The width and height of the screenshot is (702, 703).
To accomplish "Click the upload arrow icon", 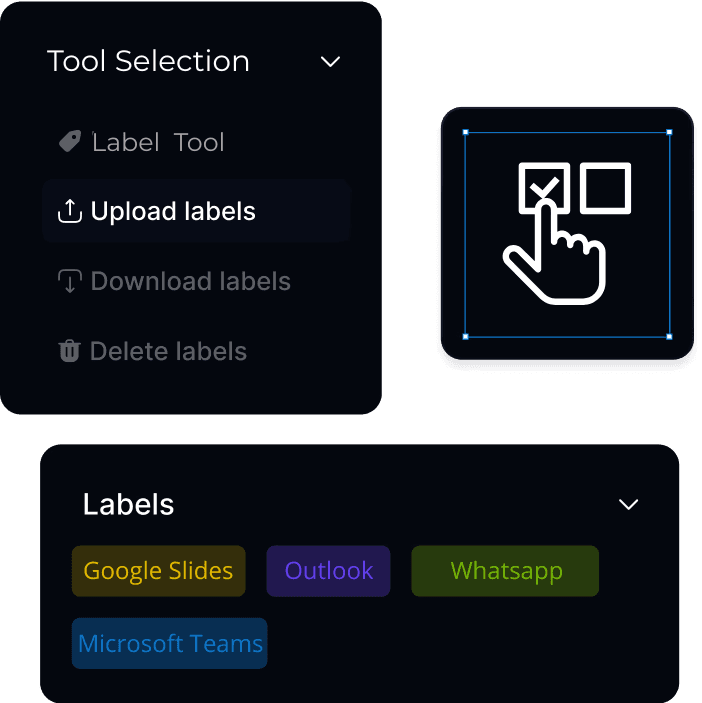I will (70, 211).
